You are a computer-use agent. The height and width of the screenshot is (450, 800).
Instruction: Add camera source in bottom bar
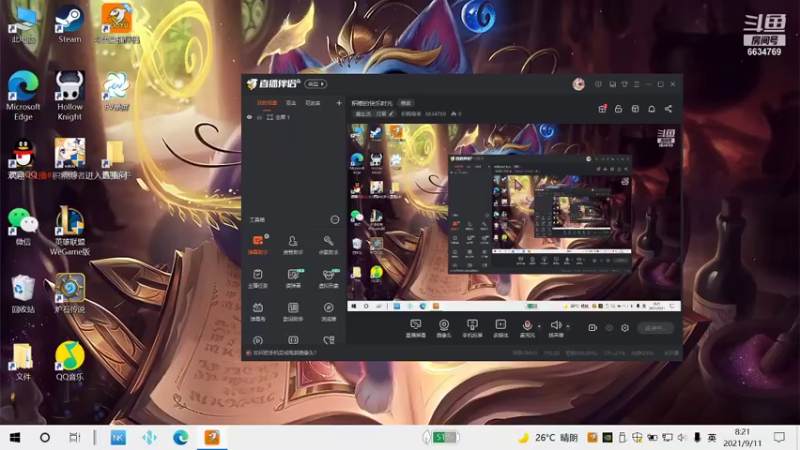(x=444, y=328)
